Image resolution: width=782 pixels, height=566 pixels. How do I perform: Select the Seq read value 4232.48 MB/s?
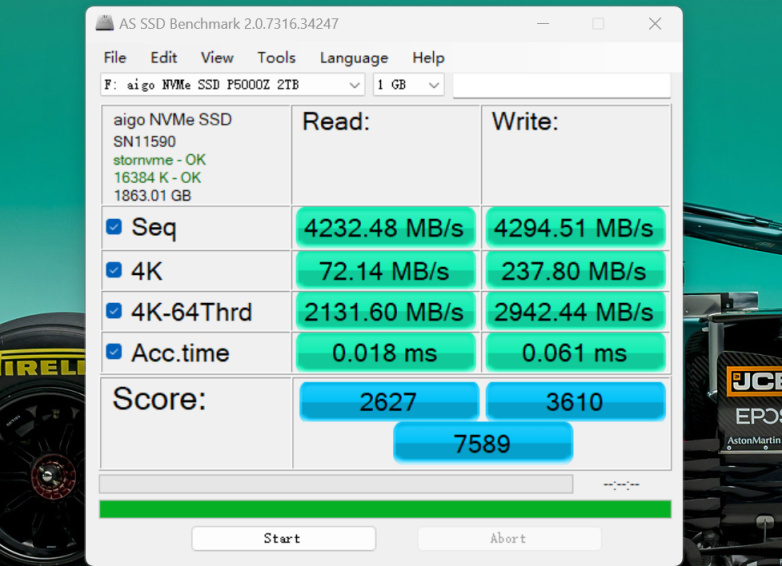coord(385,228)
